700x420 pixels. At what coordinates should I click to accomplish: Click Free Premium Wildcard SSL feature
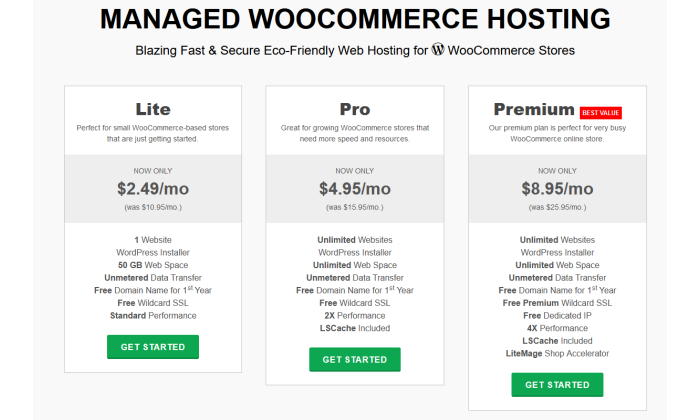point(557,303)
